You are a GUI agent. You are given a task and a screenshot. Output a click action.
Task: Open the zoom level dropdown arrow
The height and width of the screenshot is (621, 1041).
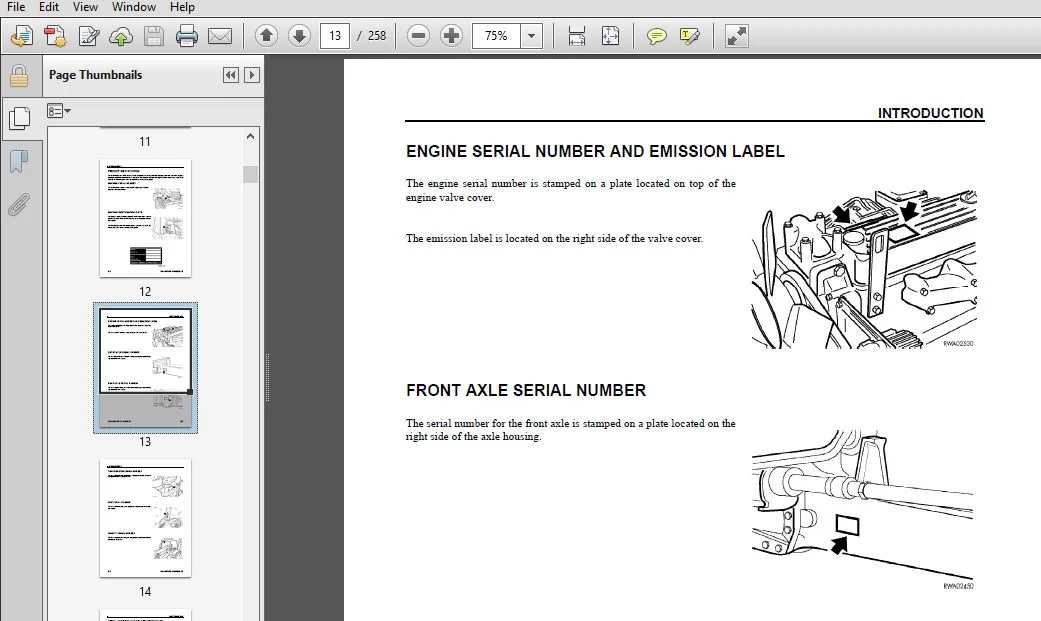(531, 36)
